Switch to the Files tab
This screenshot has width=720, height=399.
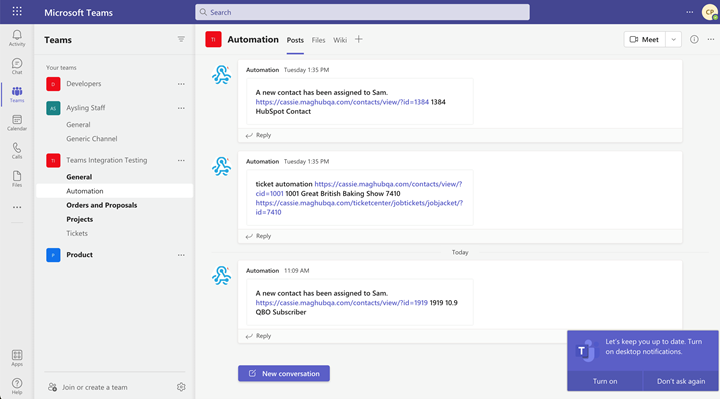(318, 40)
